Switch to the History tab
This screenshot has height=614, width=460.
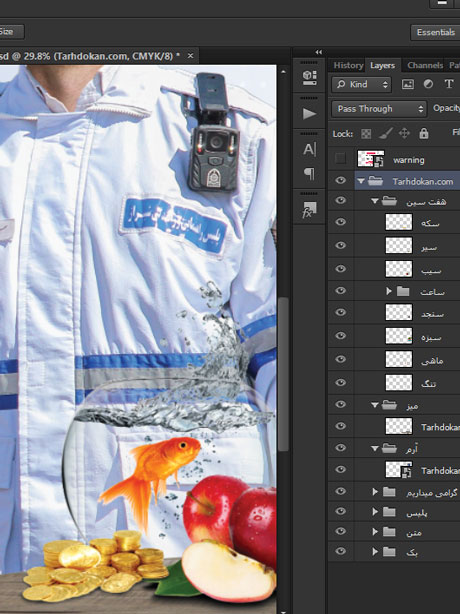click(348, 65)
